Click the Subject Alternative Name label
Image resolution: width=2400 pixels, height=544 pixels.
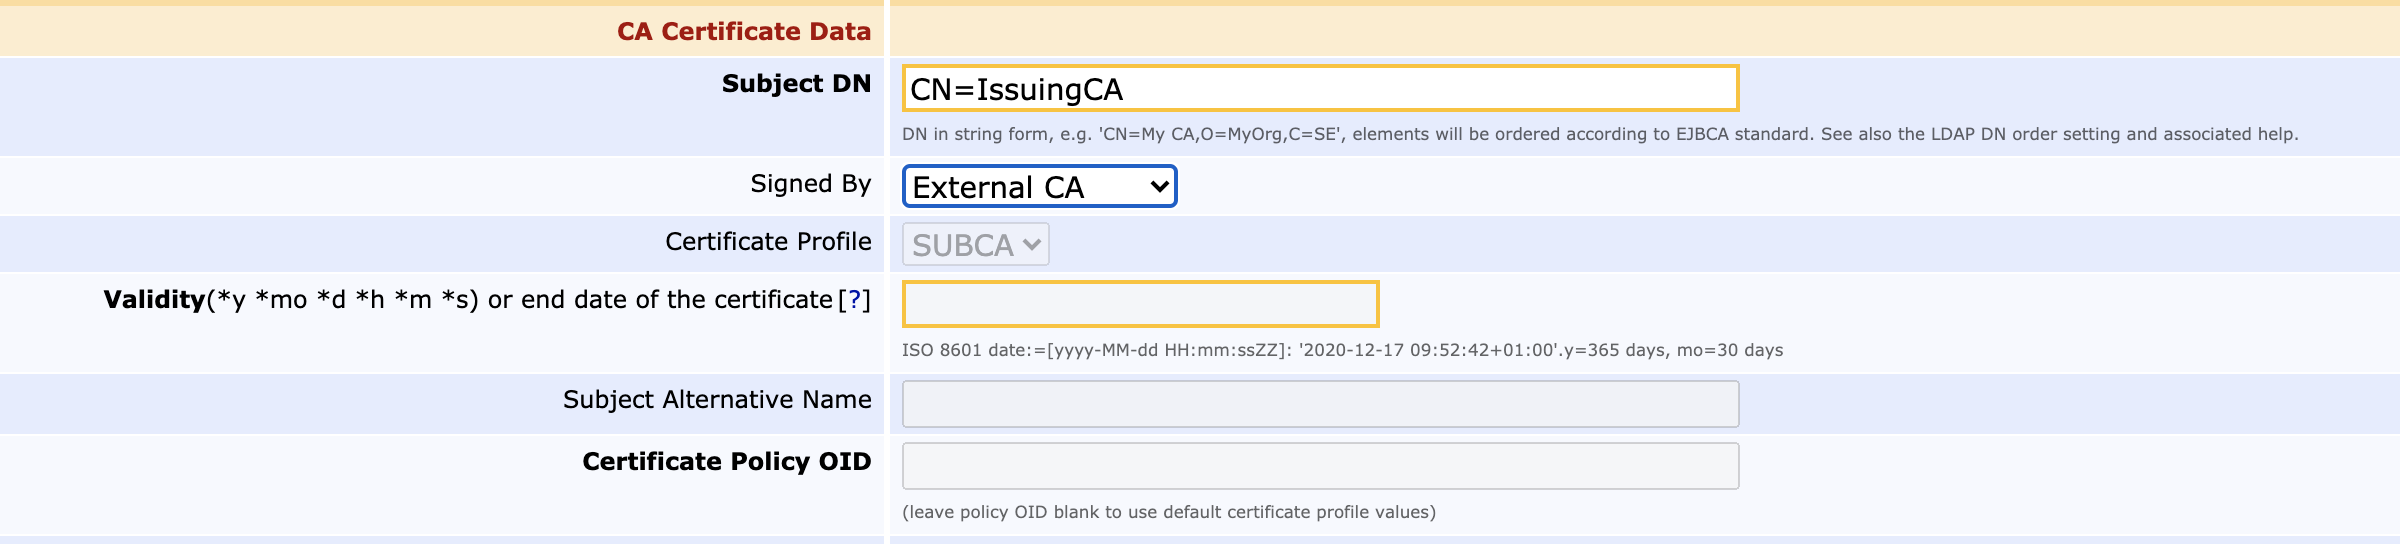pyautogui.click(x=716, y=399)
